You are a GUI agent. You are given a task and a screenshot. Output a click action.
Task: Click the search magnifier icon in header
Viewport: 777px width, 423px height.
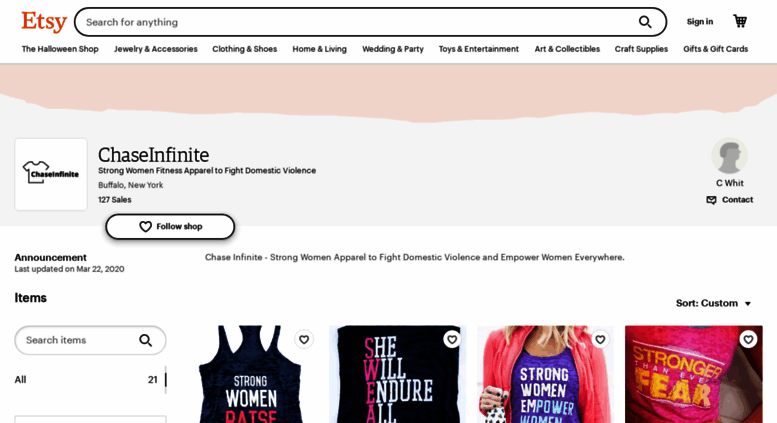[x=645, y=22]
